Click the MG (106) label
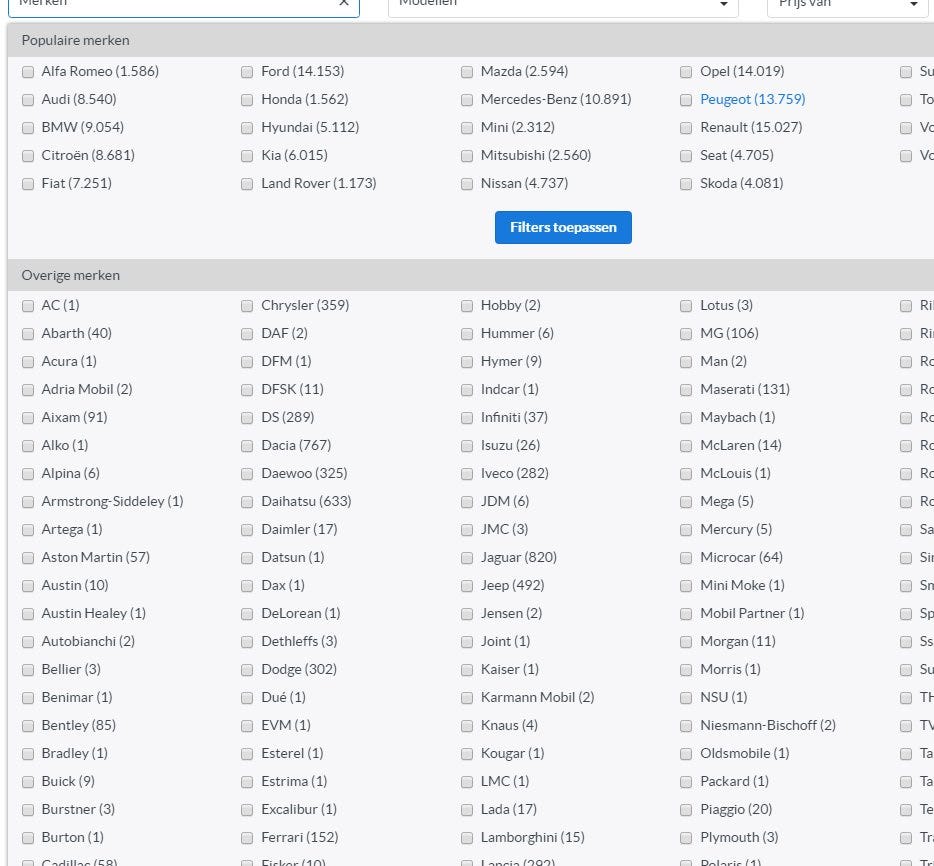Viewport: 934px width, 866px height. click(729, 334)
